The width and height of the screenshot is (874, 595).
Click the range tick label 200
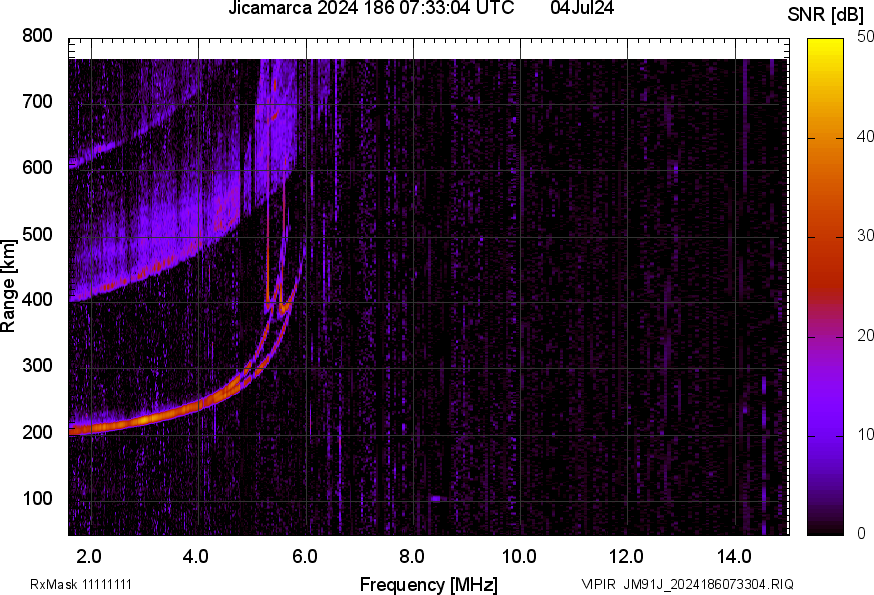coord(37,432)
